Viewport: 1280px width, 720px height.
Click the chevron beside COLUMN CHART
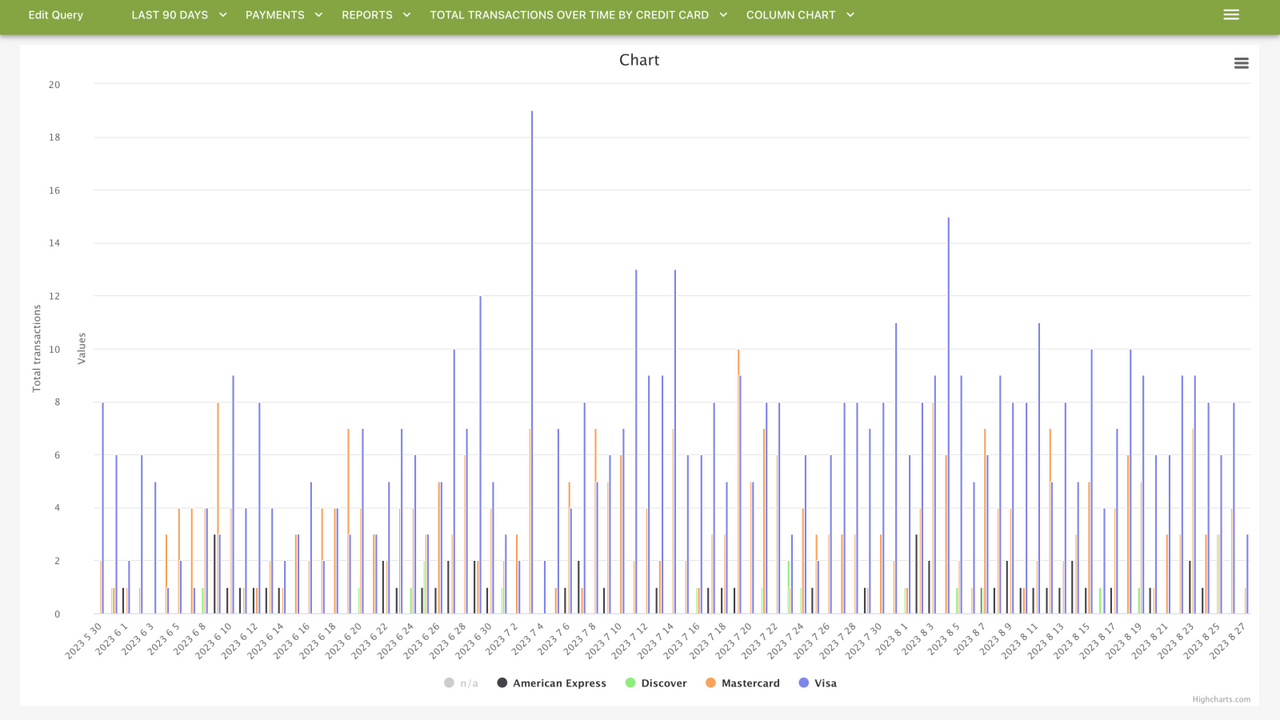(x=850, y=15)
